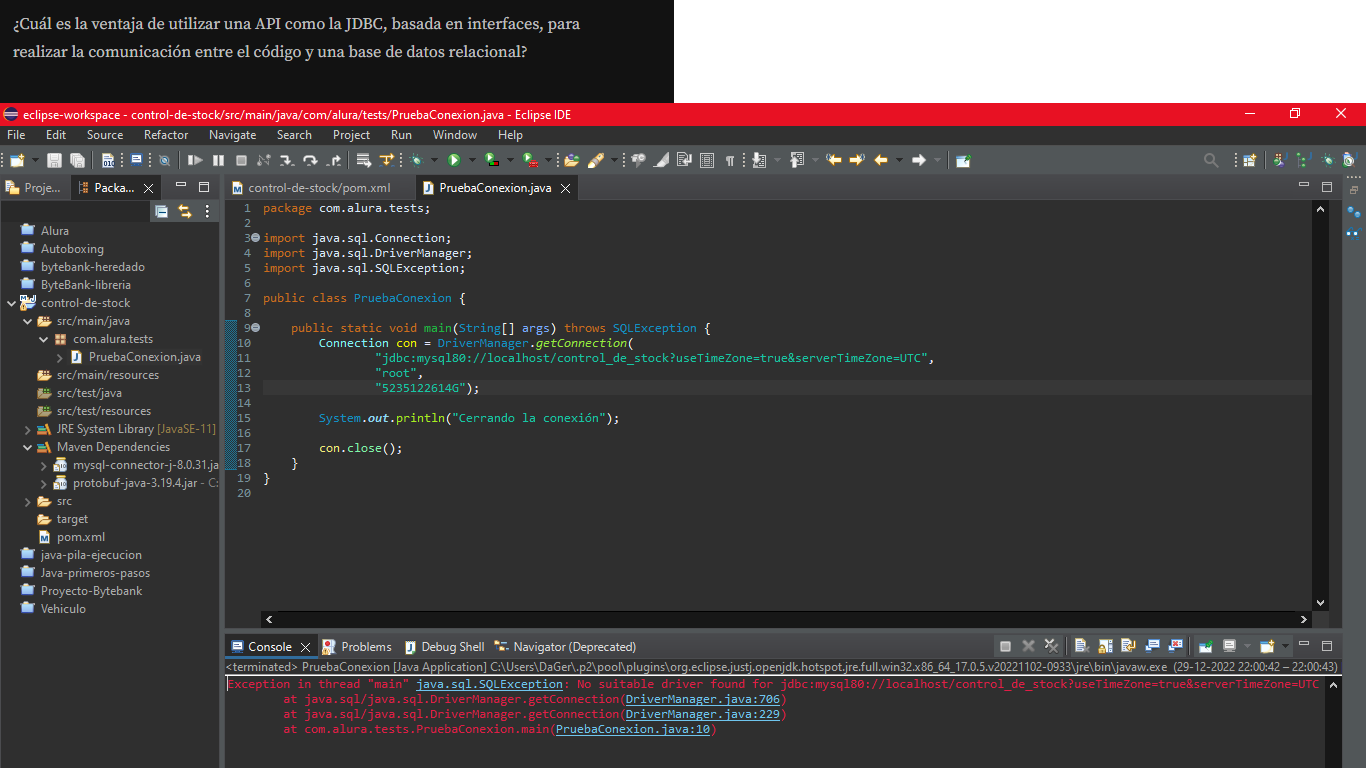Open the File menu
The height and width of the screenshot is (768, 1366).
16,135
